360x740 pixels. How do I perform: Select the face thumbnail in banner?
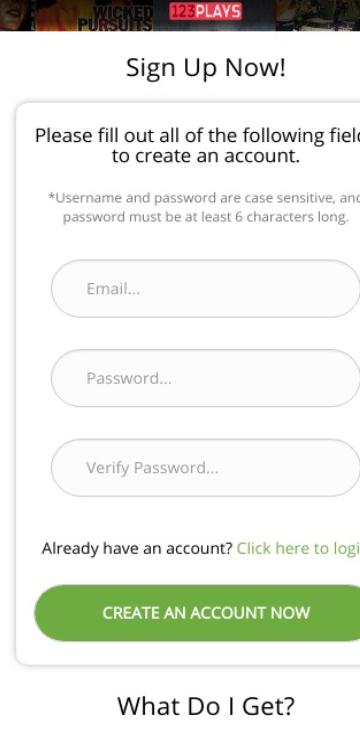[x=16, y=15]
